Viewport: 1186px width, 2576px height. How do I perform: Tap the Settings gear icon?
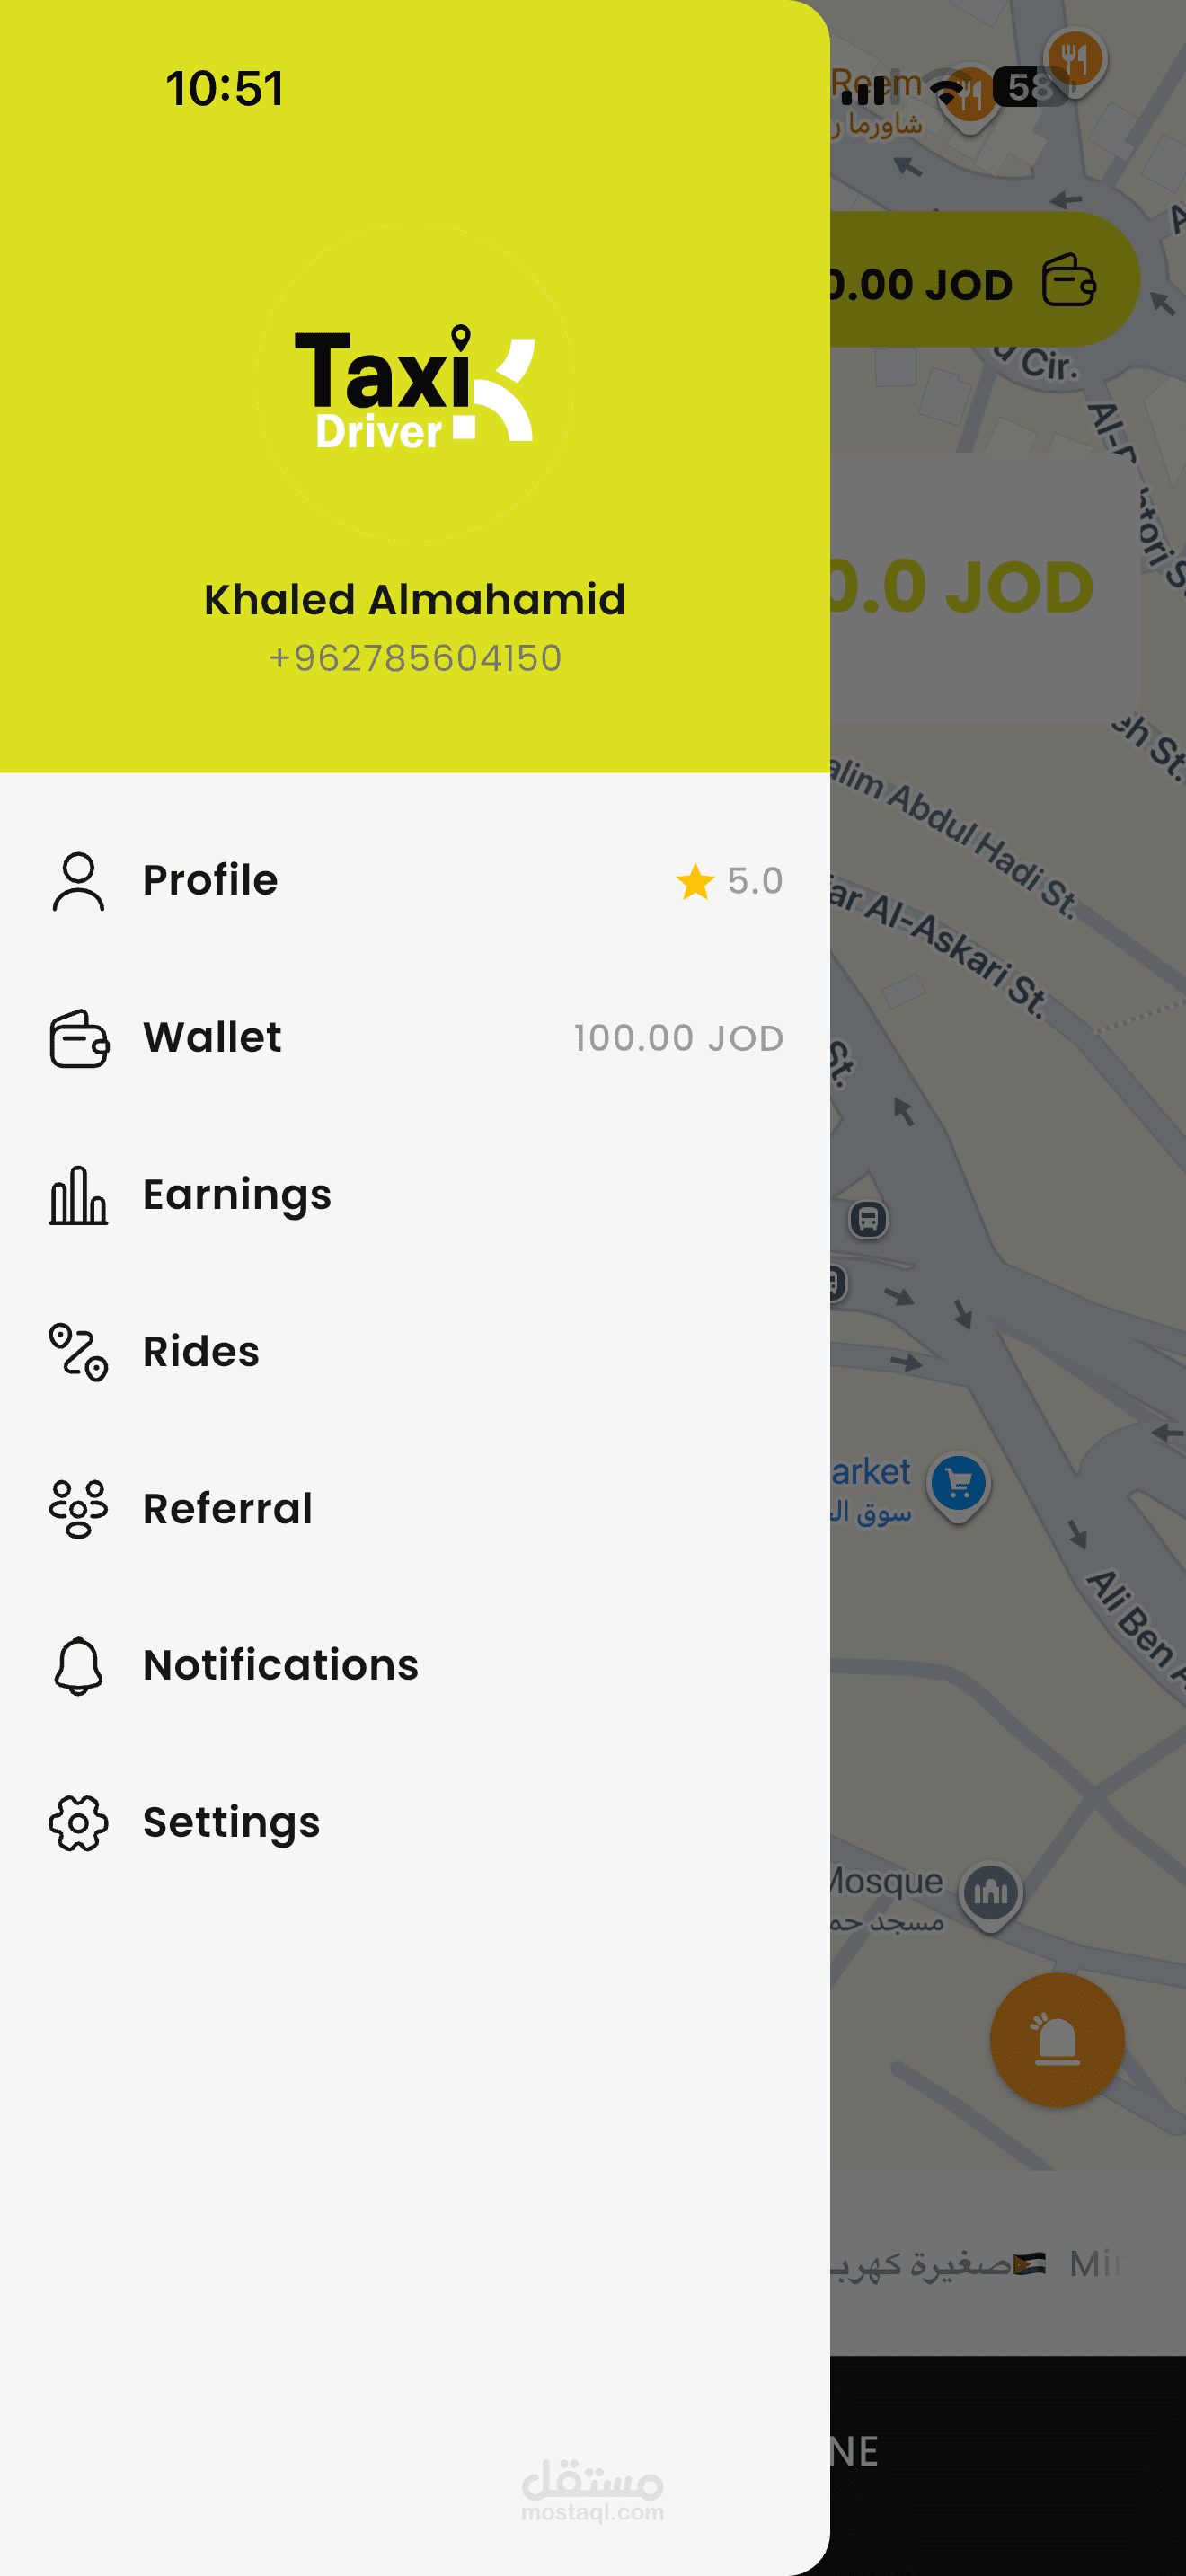tap(78, 1822)
